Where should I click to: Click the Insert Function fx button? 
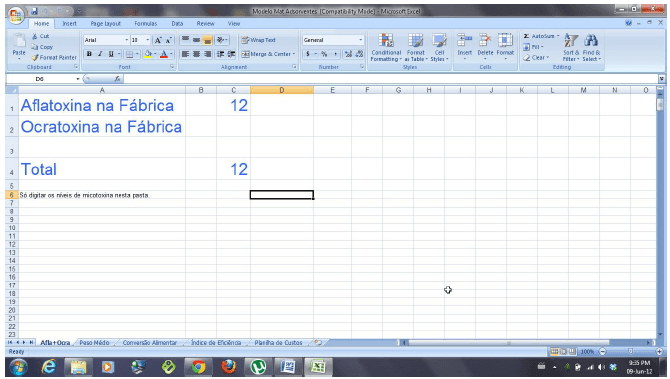click(x=117, y=79)
